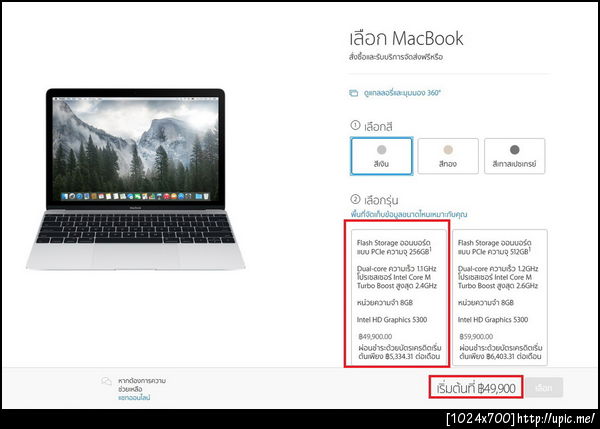Click the ฿59,900.00 price in second model
Image resolution: width=600 pixels, height=429 pixels.
pyautogui.click(x=476, y=336)
